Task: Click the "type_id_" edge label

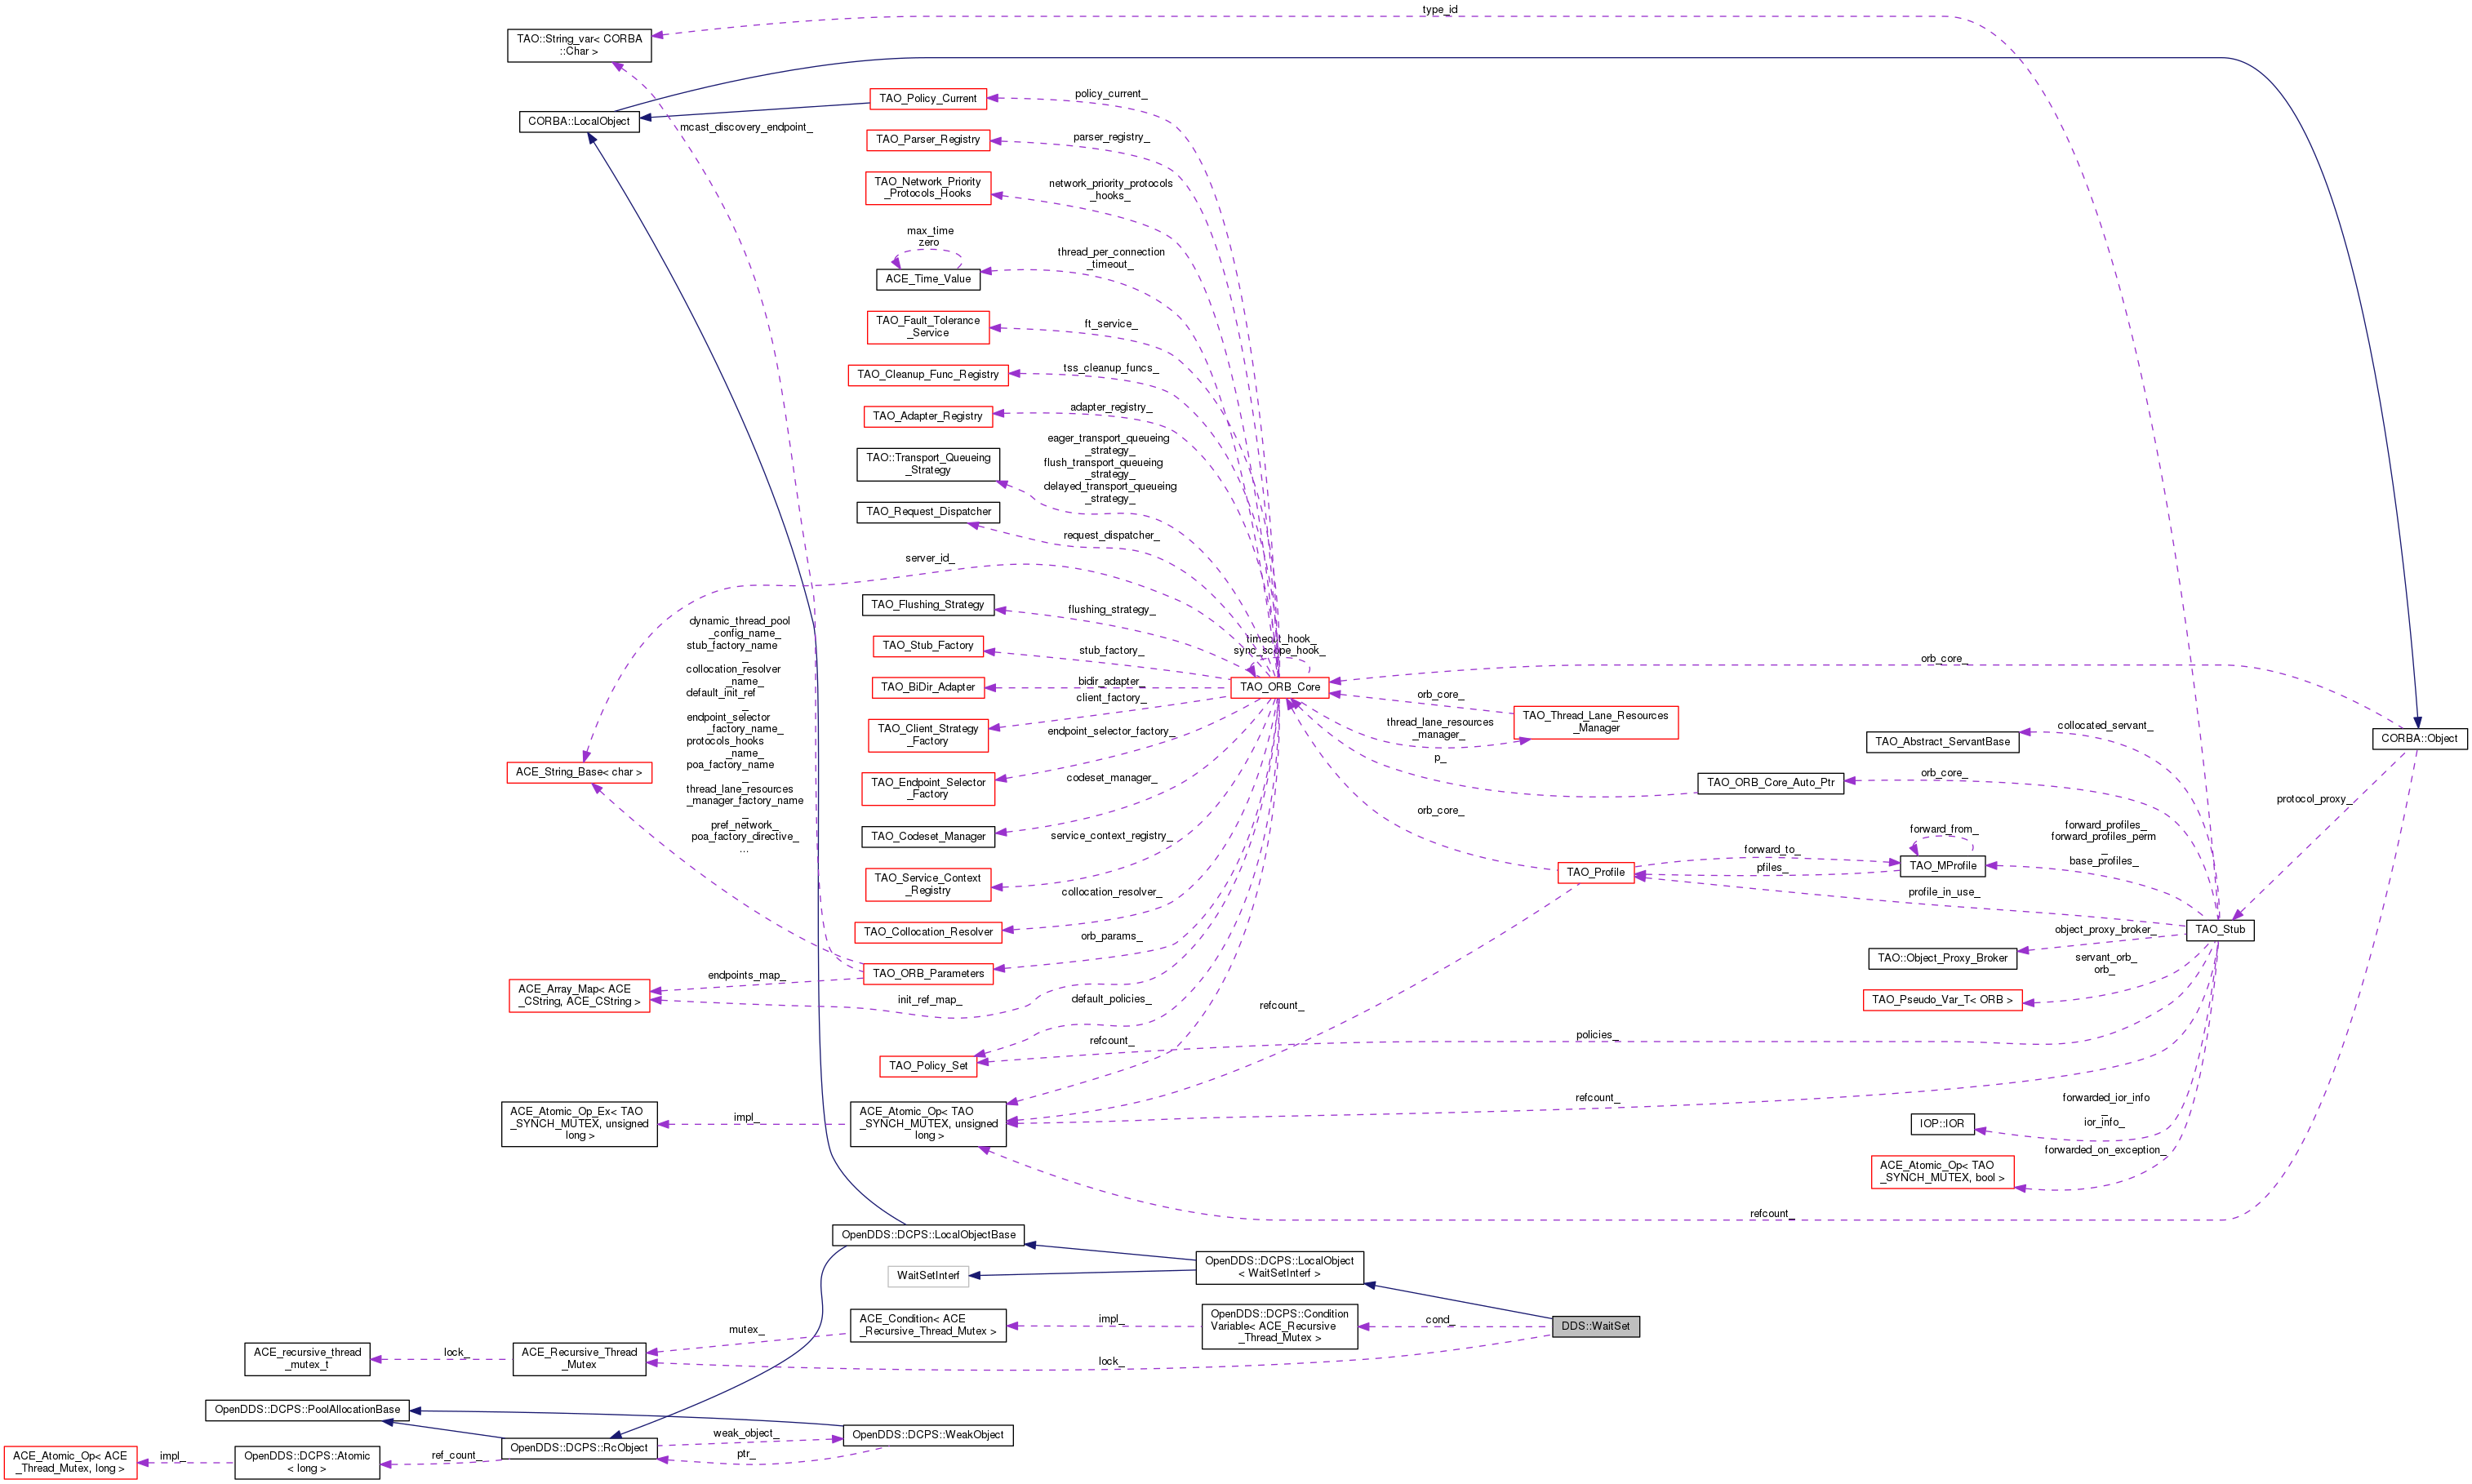Action: pyautogui.click(x=1440, y=10)
